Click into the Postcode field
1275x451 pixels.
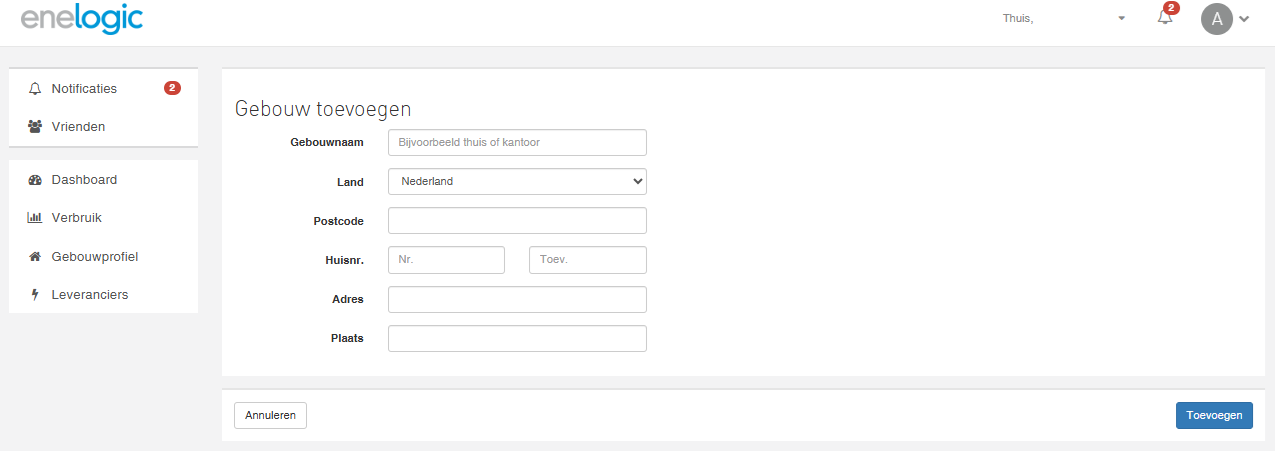click(517, 220)
